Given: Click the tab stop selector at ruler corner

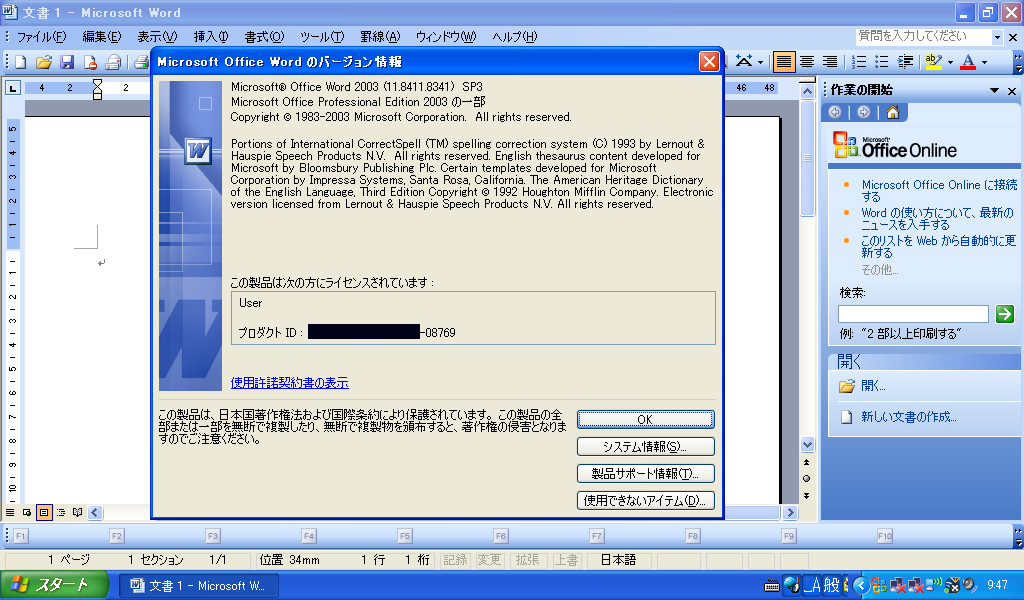Looking at the screenshot, I should click(x=13, y=87).
